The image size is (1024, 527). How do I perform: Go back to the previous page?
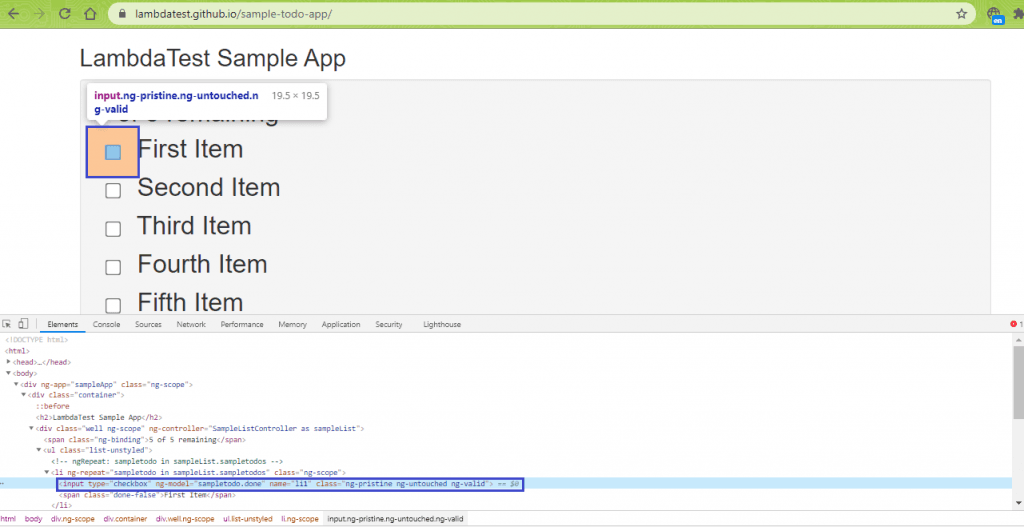[x=14, y=14]
